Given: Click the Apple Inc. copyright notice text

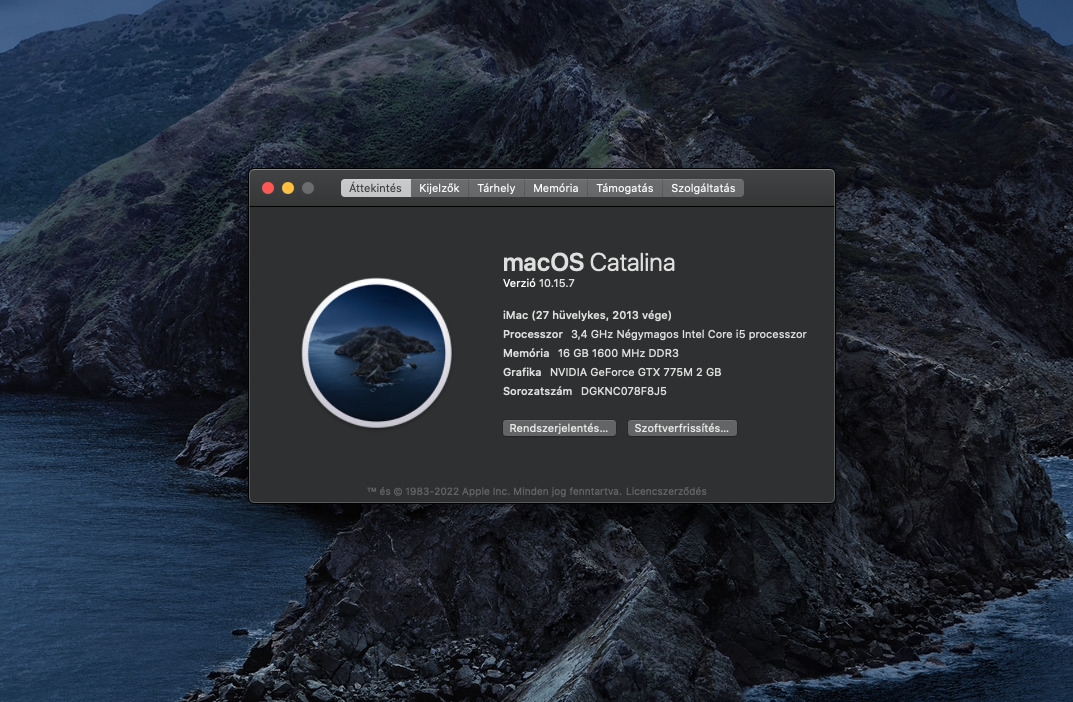Looking at the screenshot, I should [x=494, y=491].
